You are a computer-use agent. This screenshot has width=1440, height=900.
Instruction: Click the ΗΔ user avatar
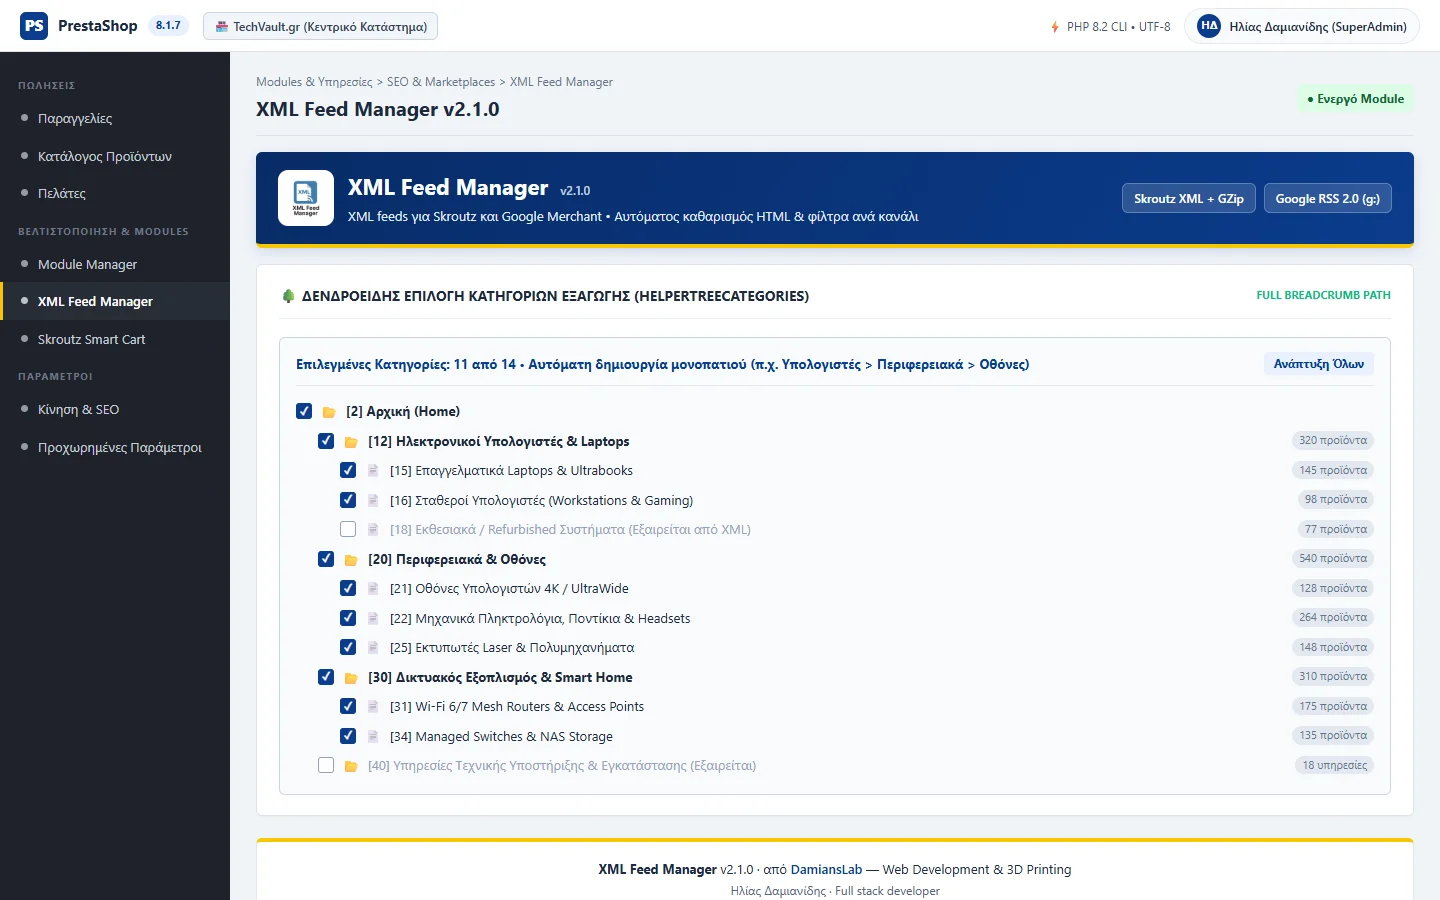pyautogui.click(x=1209, y=26)
